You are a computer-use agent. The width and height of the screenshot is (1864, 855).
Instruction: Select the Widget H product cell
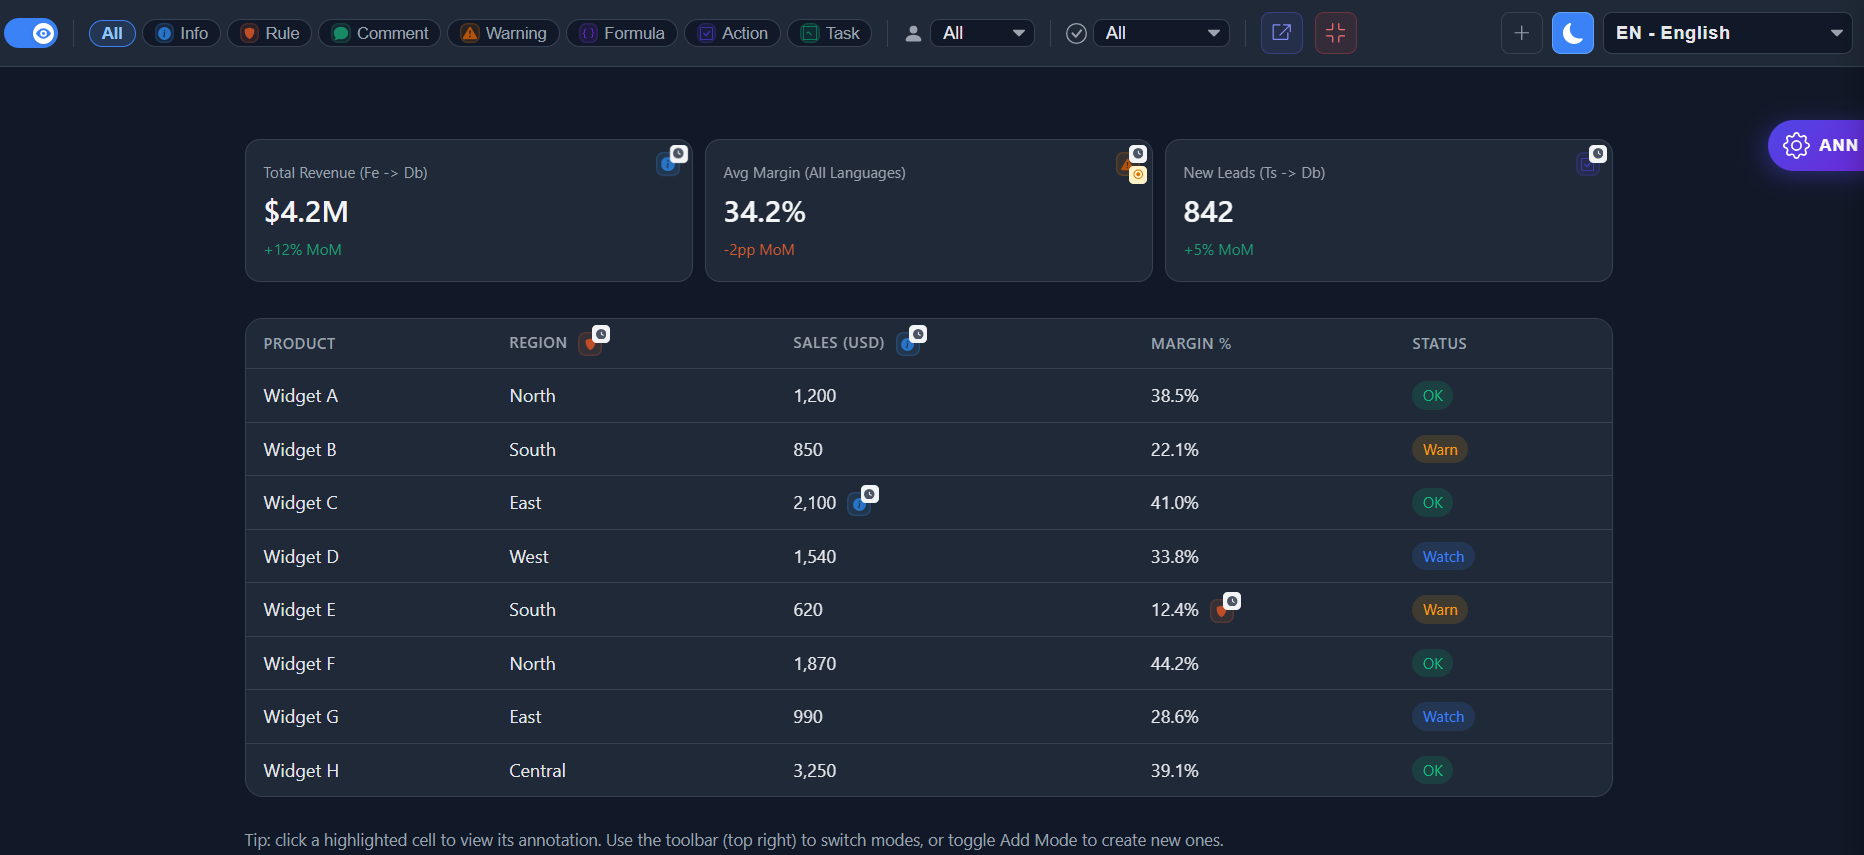[x=301, y=771]
